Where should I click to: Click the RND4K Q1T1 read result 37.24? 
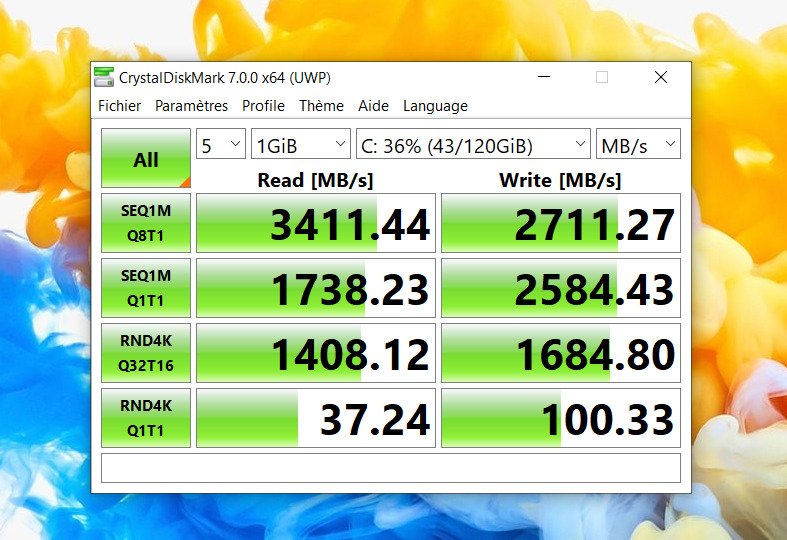316,418
